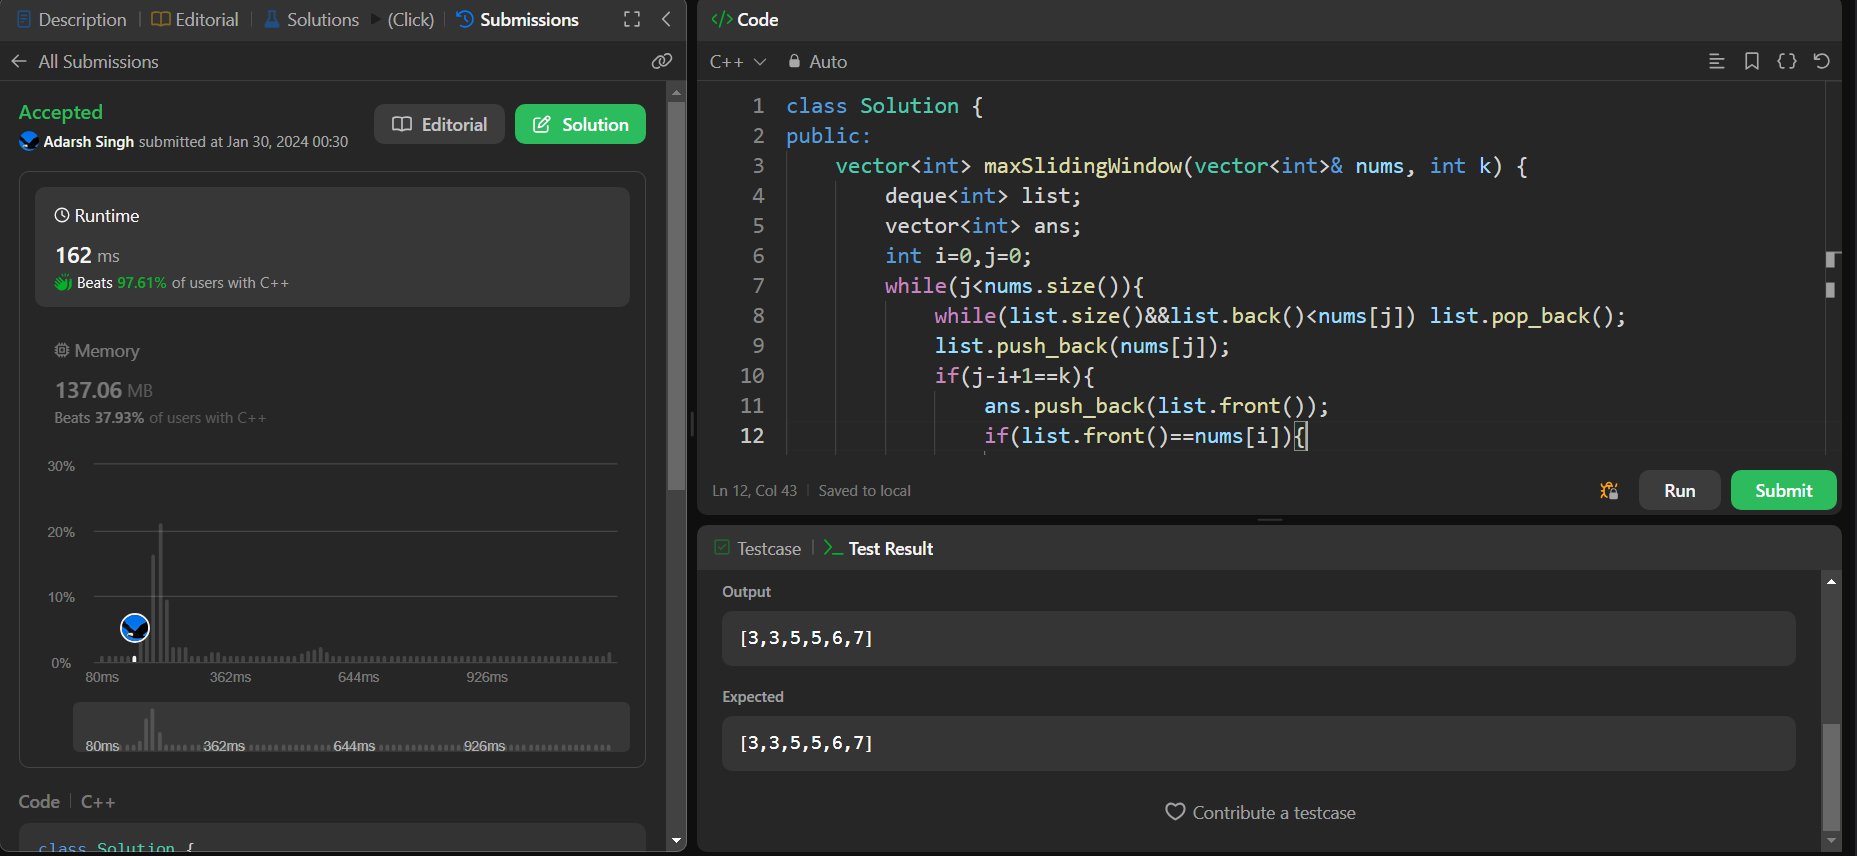
Task: Click the format code icon
Action: pyautogui.click(x=1716, y=61)
